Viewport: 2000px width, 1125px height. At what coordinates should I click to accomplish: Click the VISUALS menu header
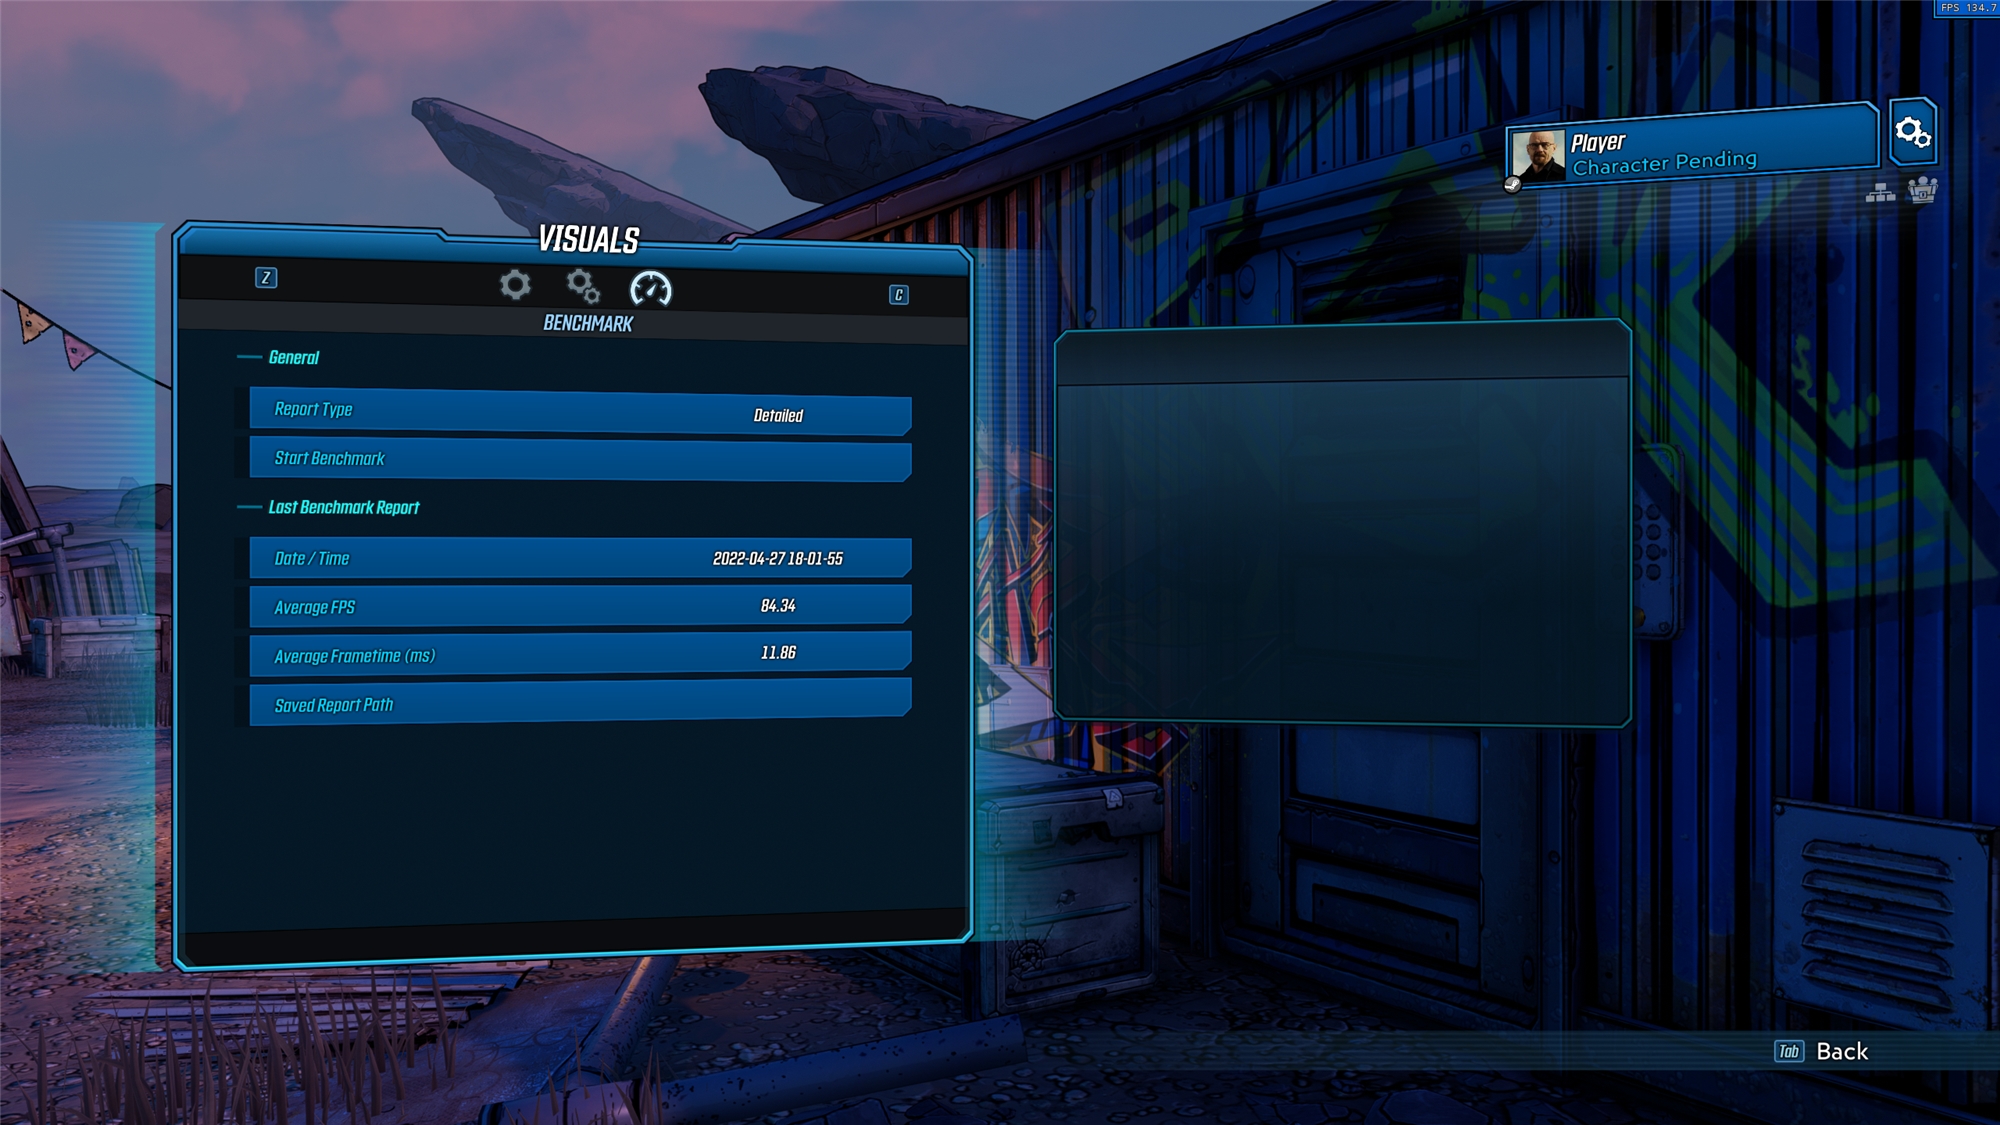(587, 238)
